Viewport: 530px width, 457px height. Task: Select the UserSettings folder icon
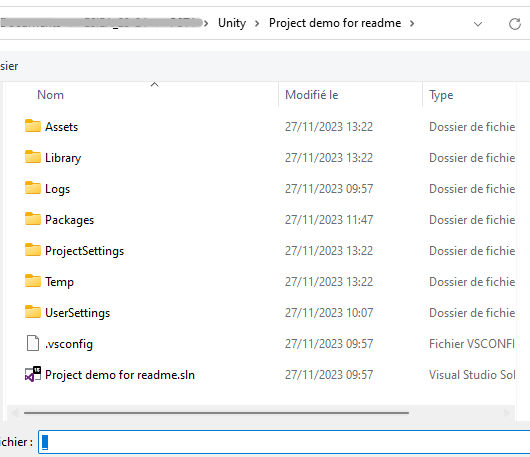pyautogui.click(x=33, y=312)
